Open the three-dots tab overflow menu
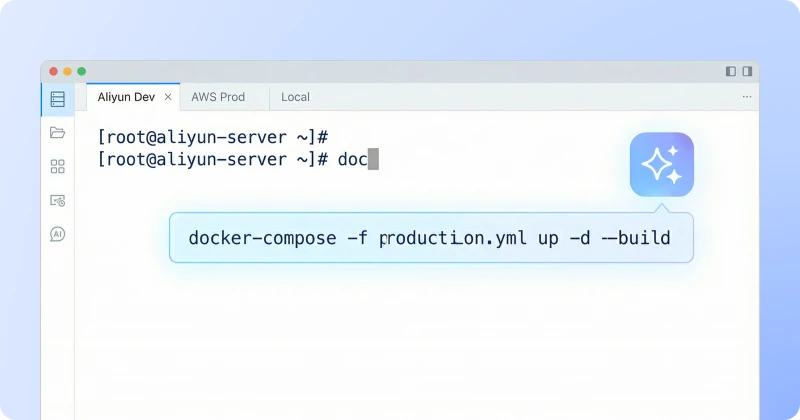Screen dimensions: 800x420 pyautogui.click(x=746, y=97)
